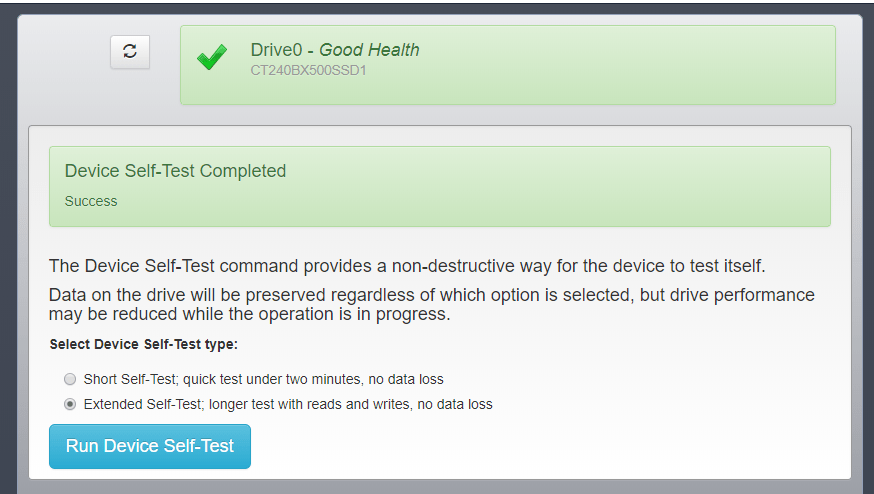Click the word 'Extended' in the second option

pyautogui.click(x=113, y=405)
